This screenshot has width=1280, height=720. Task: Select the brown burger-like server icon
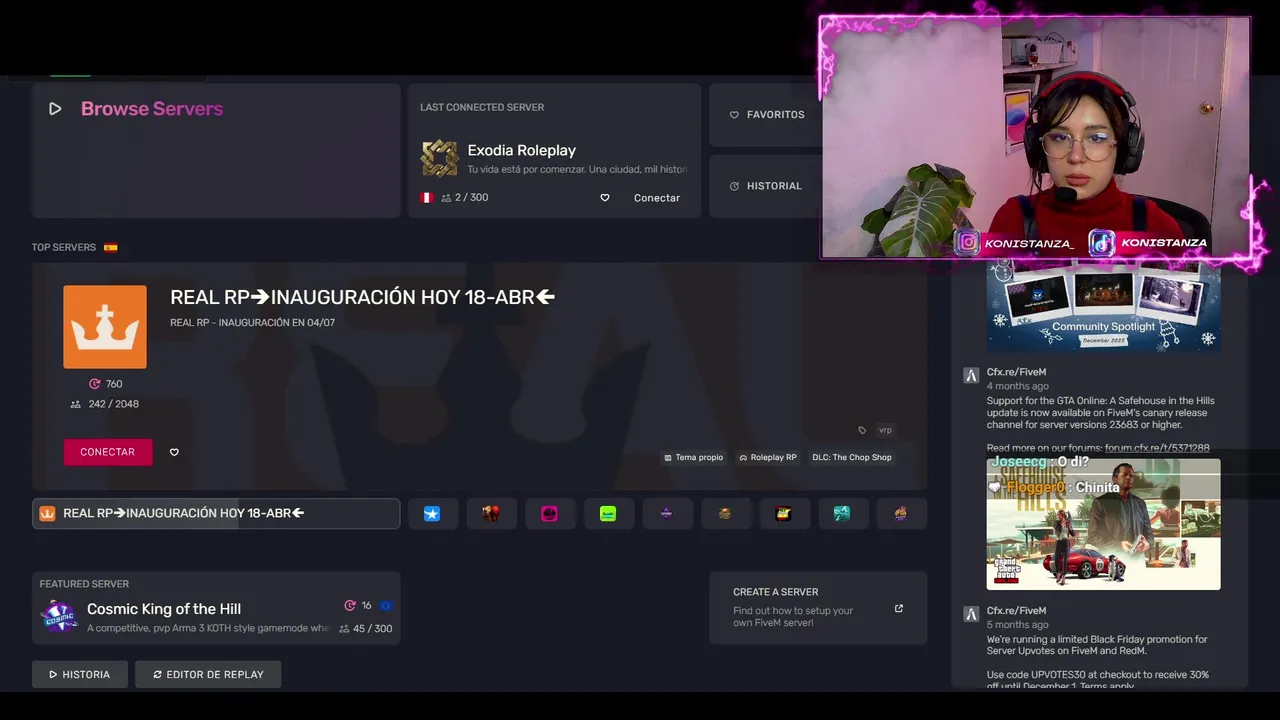[x=725, y=513]
